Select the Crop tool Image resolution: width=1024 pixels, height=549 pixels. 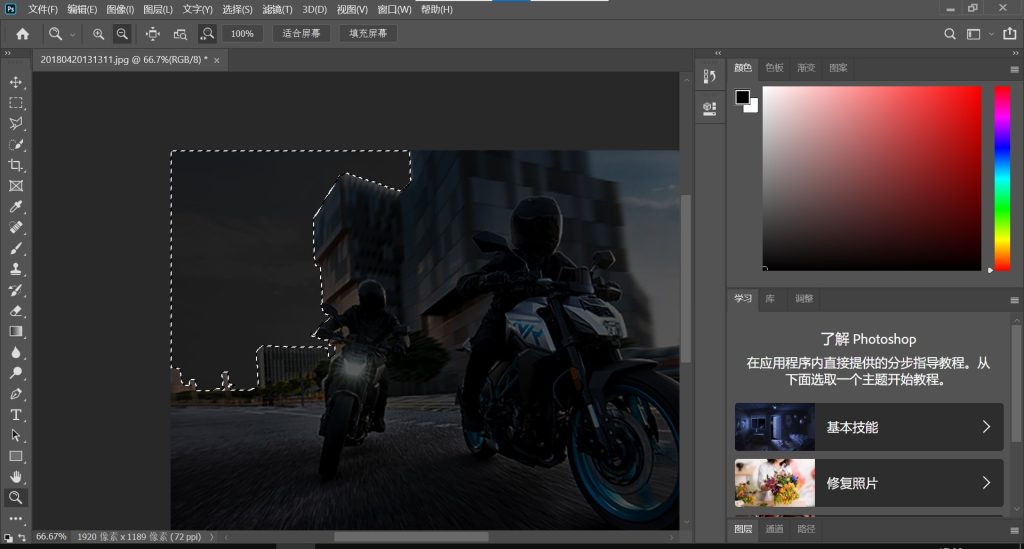(x=15, y=165)
